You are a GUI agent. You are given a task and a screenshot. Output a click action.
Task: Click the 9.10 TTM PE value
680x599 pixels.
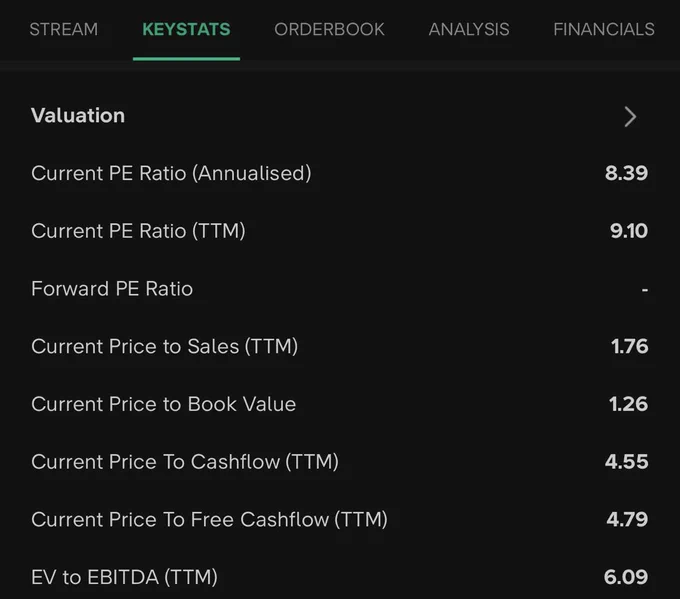point(629,231)
